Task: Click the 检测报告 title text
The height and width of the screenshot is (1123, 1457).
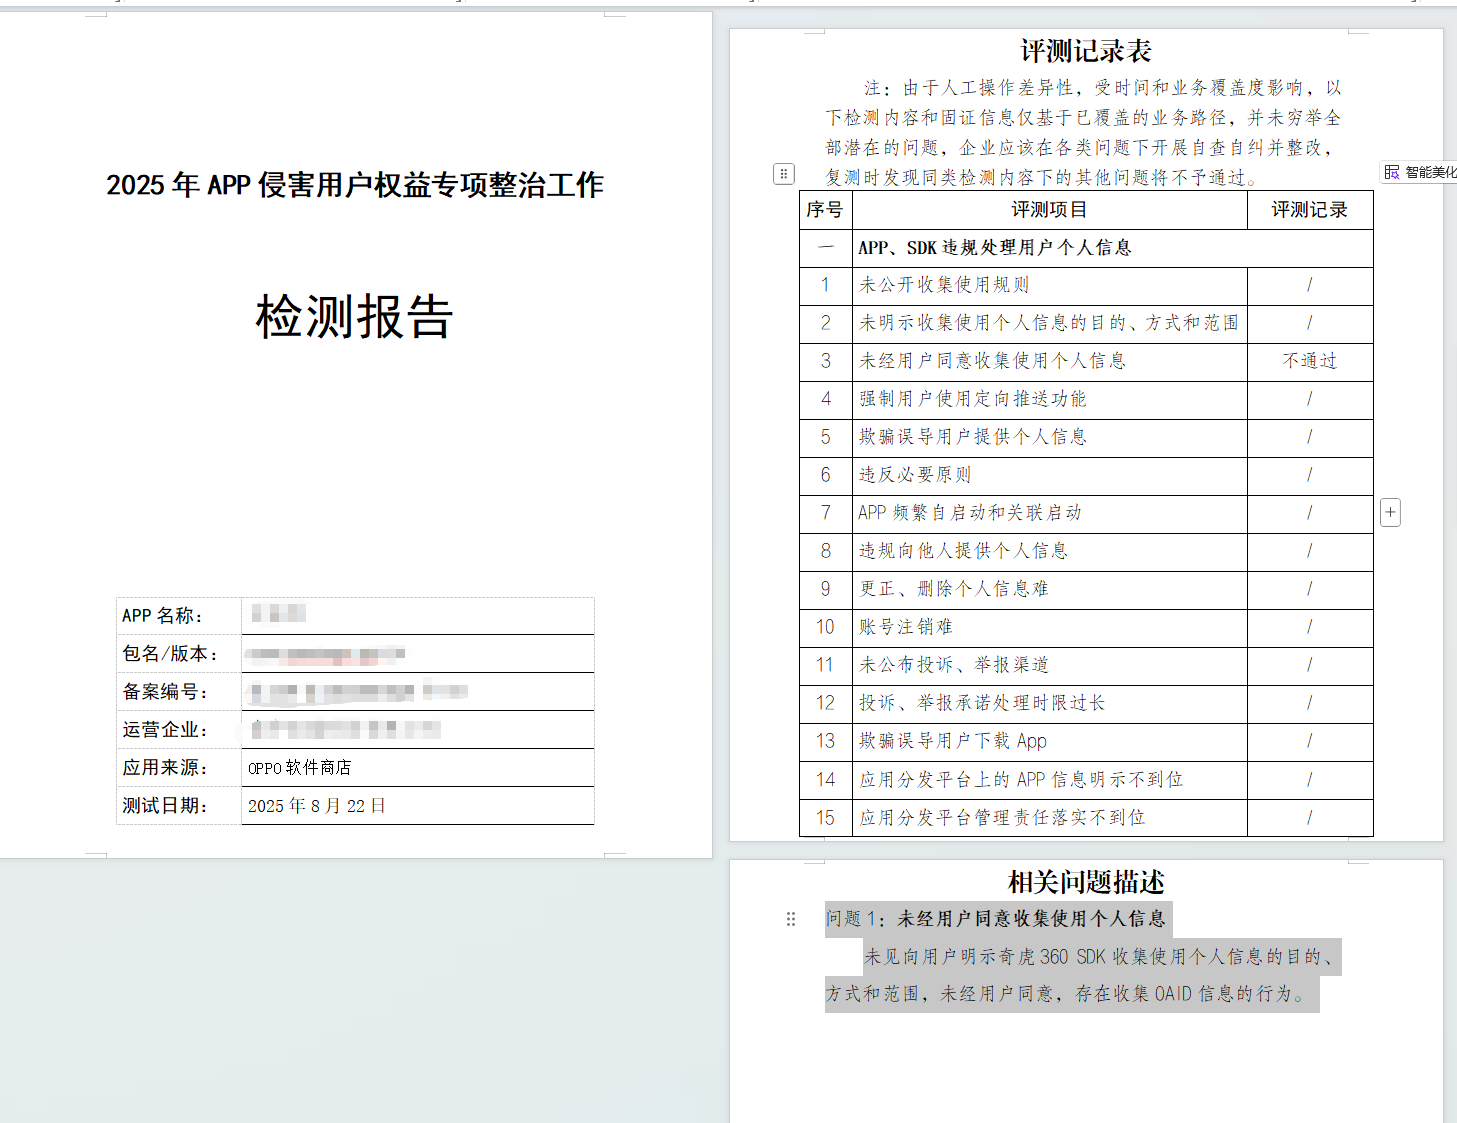Action: point(354,317)
